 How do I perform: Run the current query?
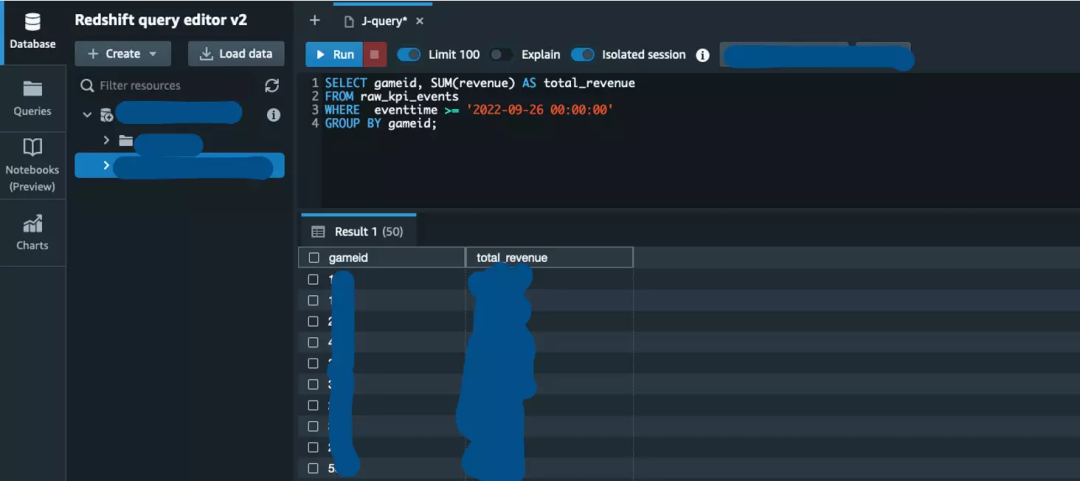334,54
